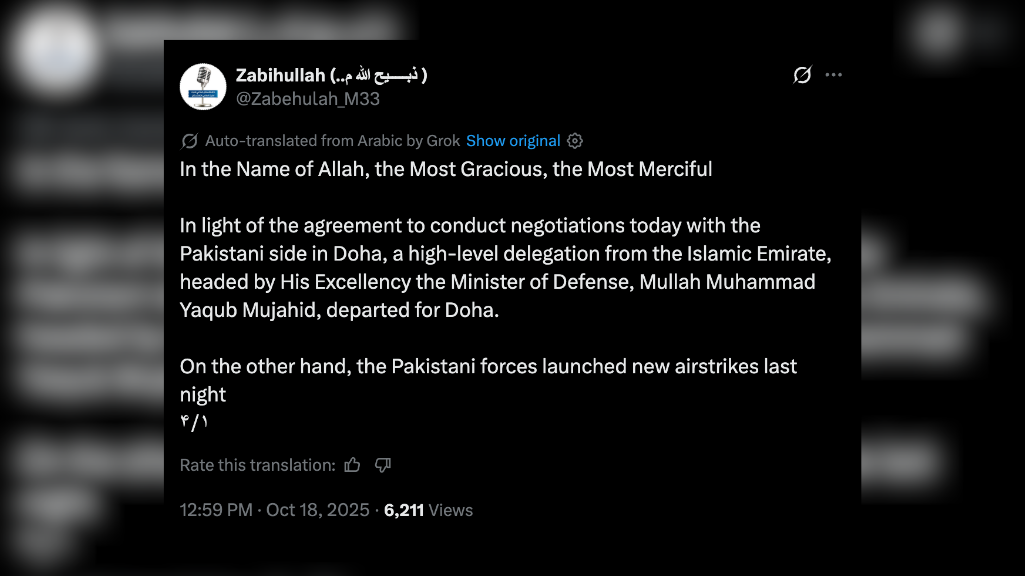Open the three-dot More options menu

(833, 75)
